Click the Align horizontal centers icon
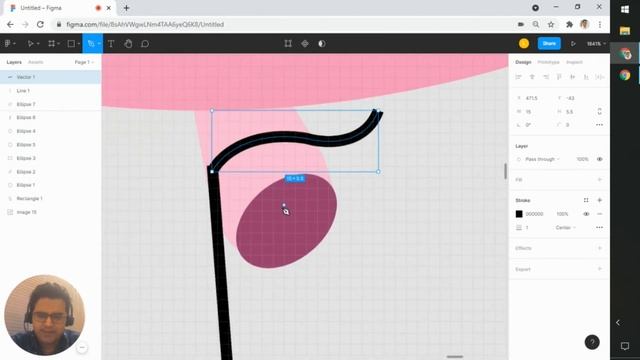The image size is (640, 360). 532,77
